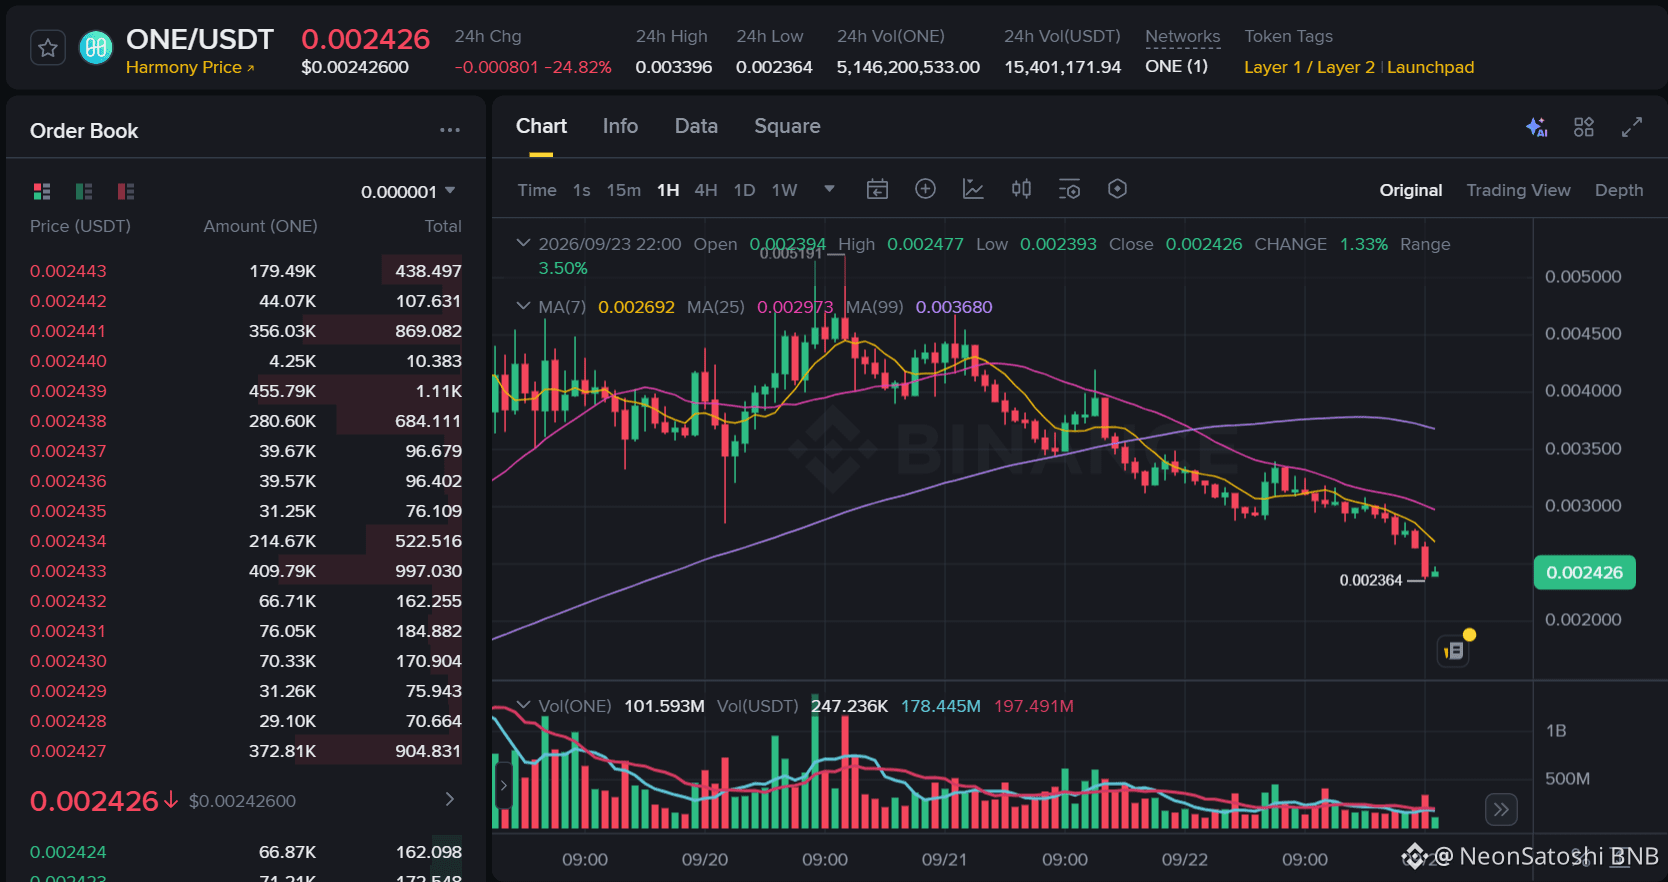Image resolution: width=1668 pixels, height=882 pixels.
Task: Show only sell orders in order book
Action: (x=126, y=191)
